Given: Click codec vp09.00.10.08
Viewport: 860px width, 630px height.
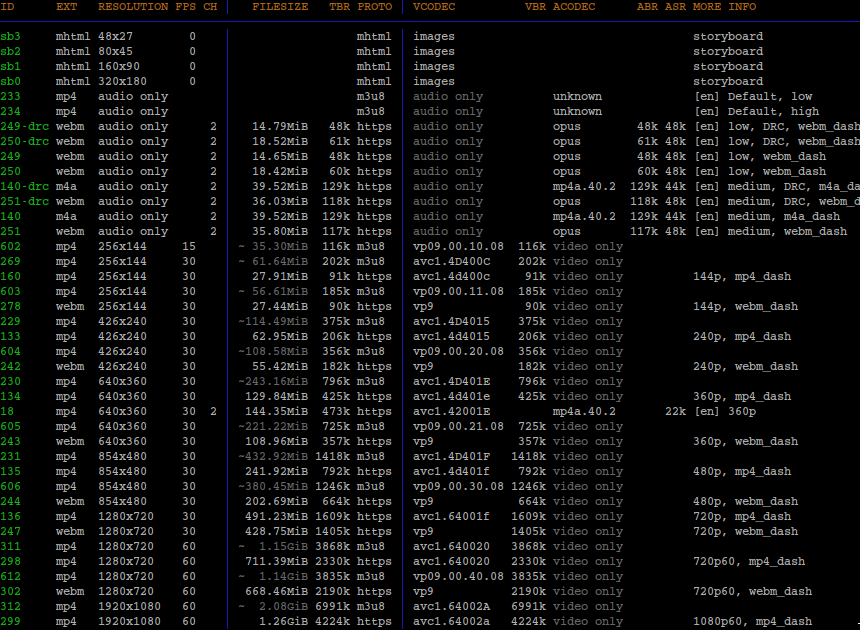Looking at the screenshot, I should pyautogui.click(x=458, y=246).
